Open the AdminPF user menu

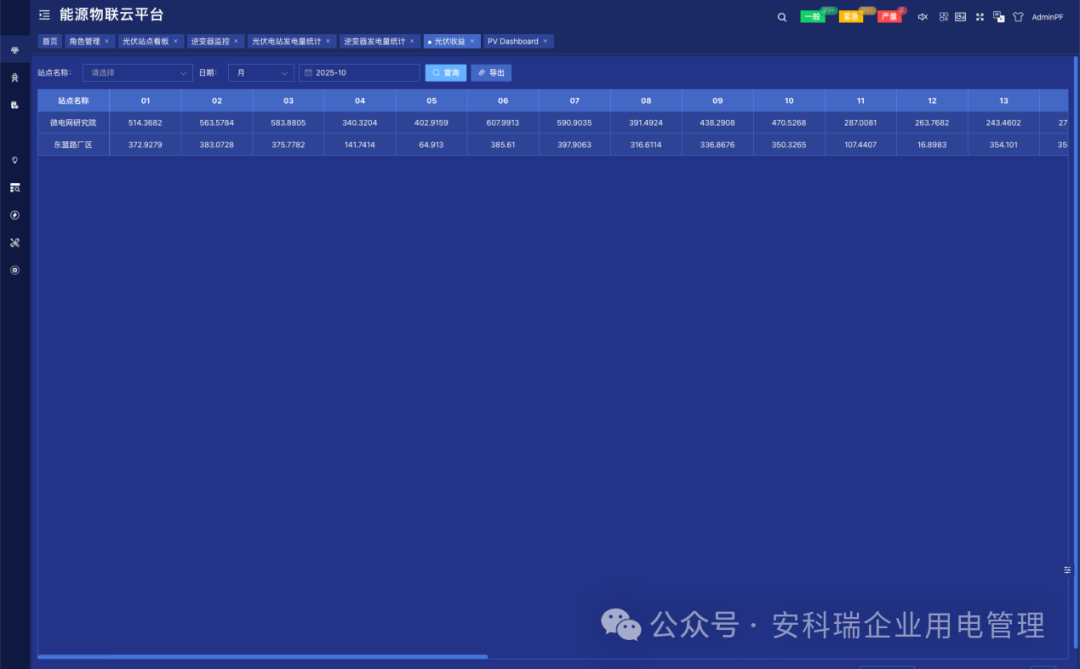1048,17
